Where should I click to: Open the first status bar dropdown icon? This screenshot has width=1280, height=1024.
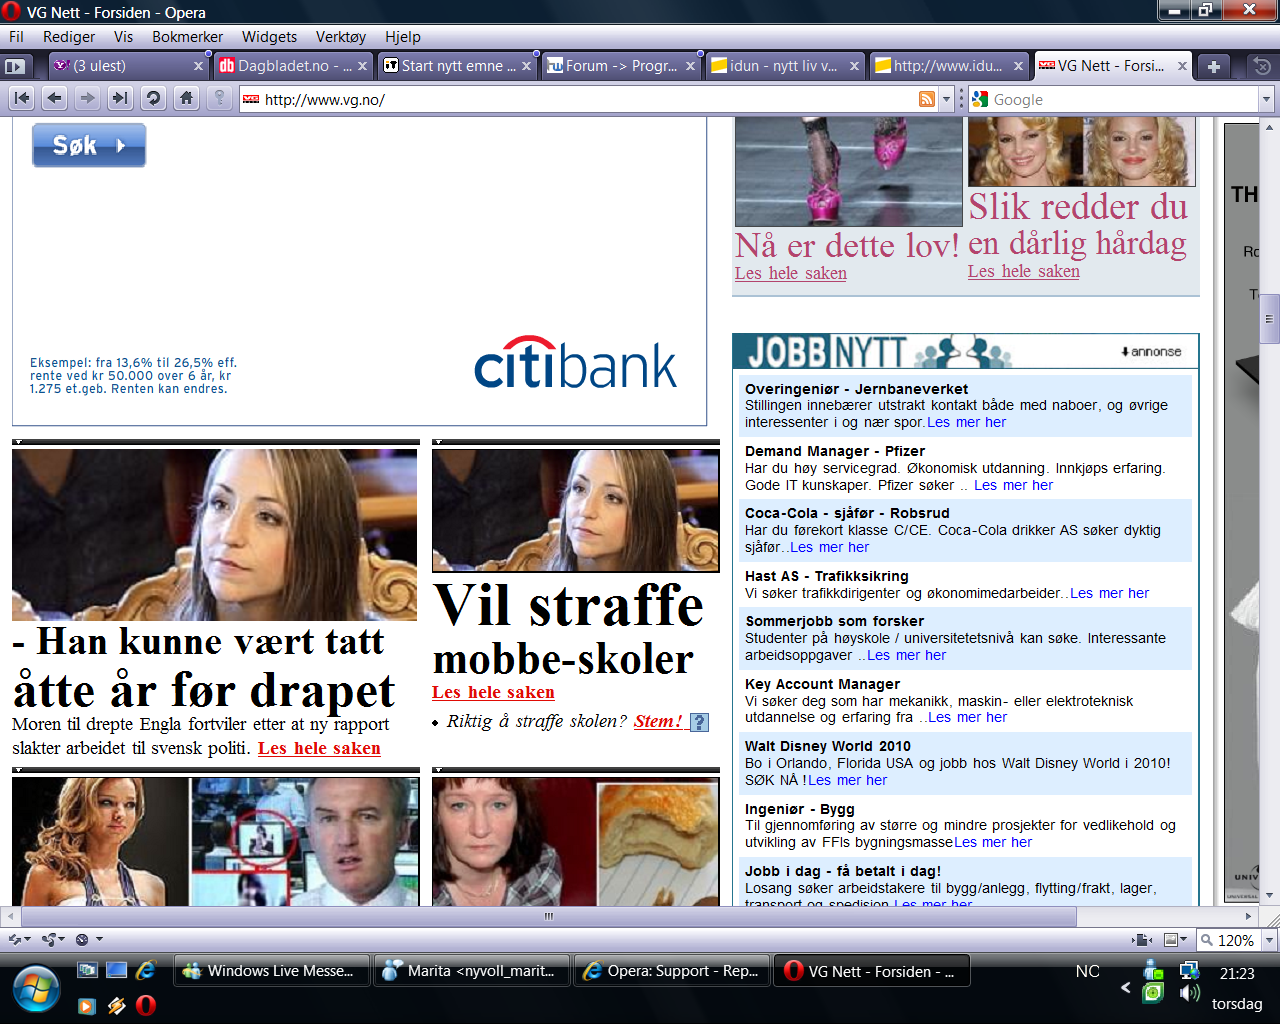point(20,940)
